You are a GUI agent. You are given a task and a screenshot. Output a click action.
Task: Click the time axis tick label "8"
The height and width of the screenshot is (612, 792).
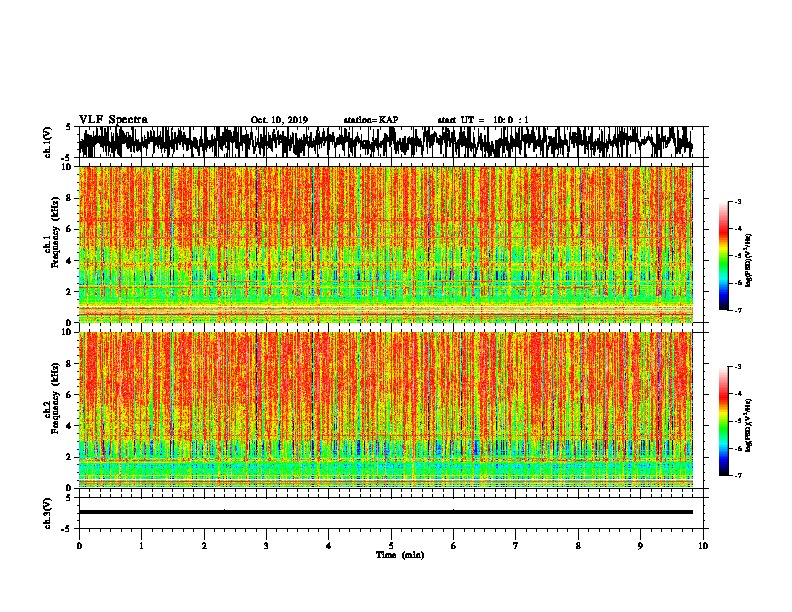coord(578,546)
